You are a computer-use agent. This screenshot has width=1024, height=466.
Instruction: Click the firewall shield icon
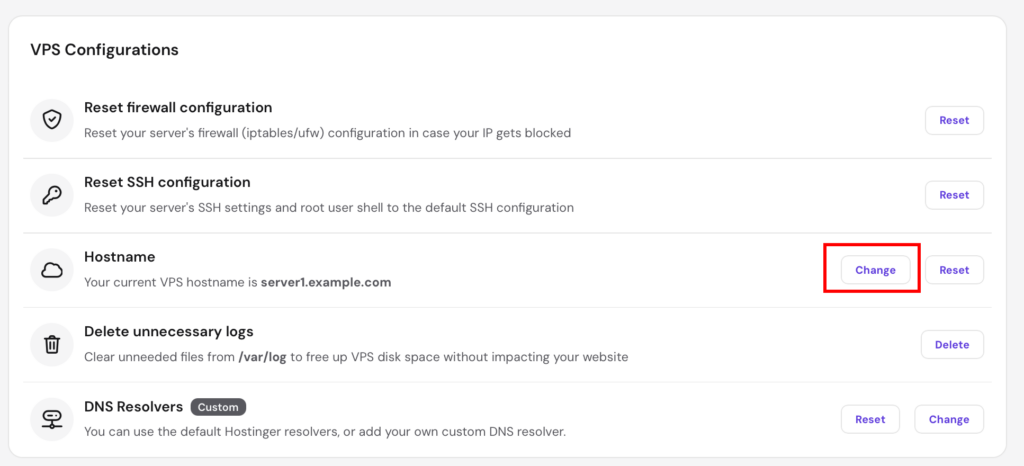(52, 120)
